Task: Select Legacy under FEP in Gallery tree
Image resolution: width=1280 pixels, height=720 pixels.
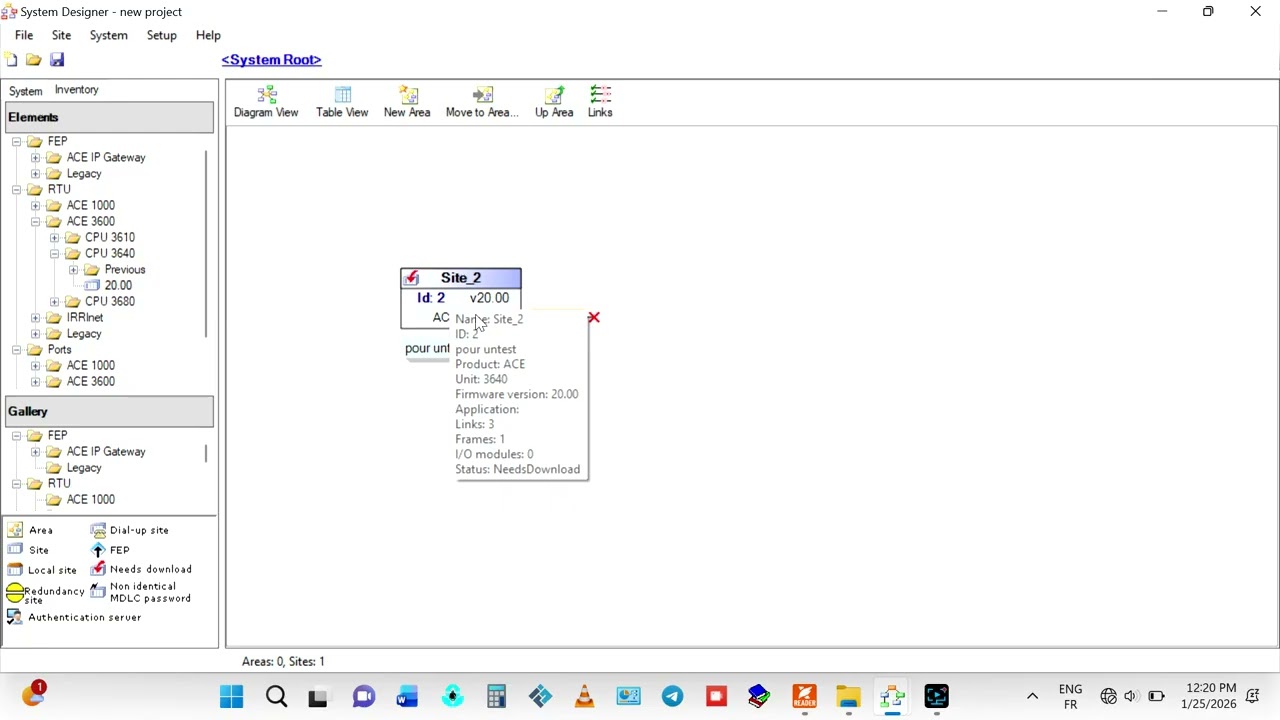Action: pos(84,467)
